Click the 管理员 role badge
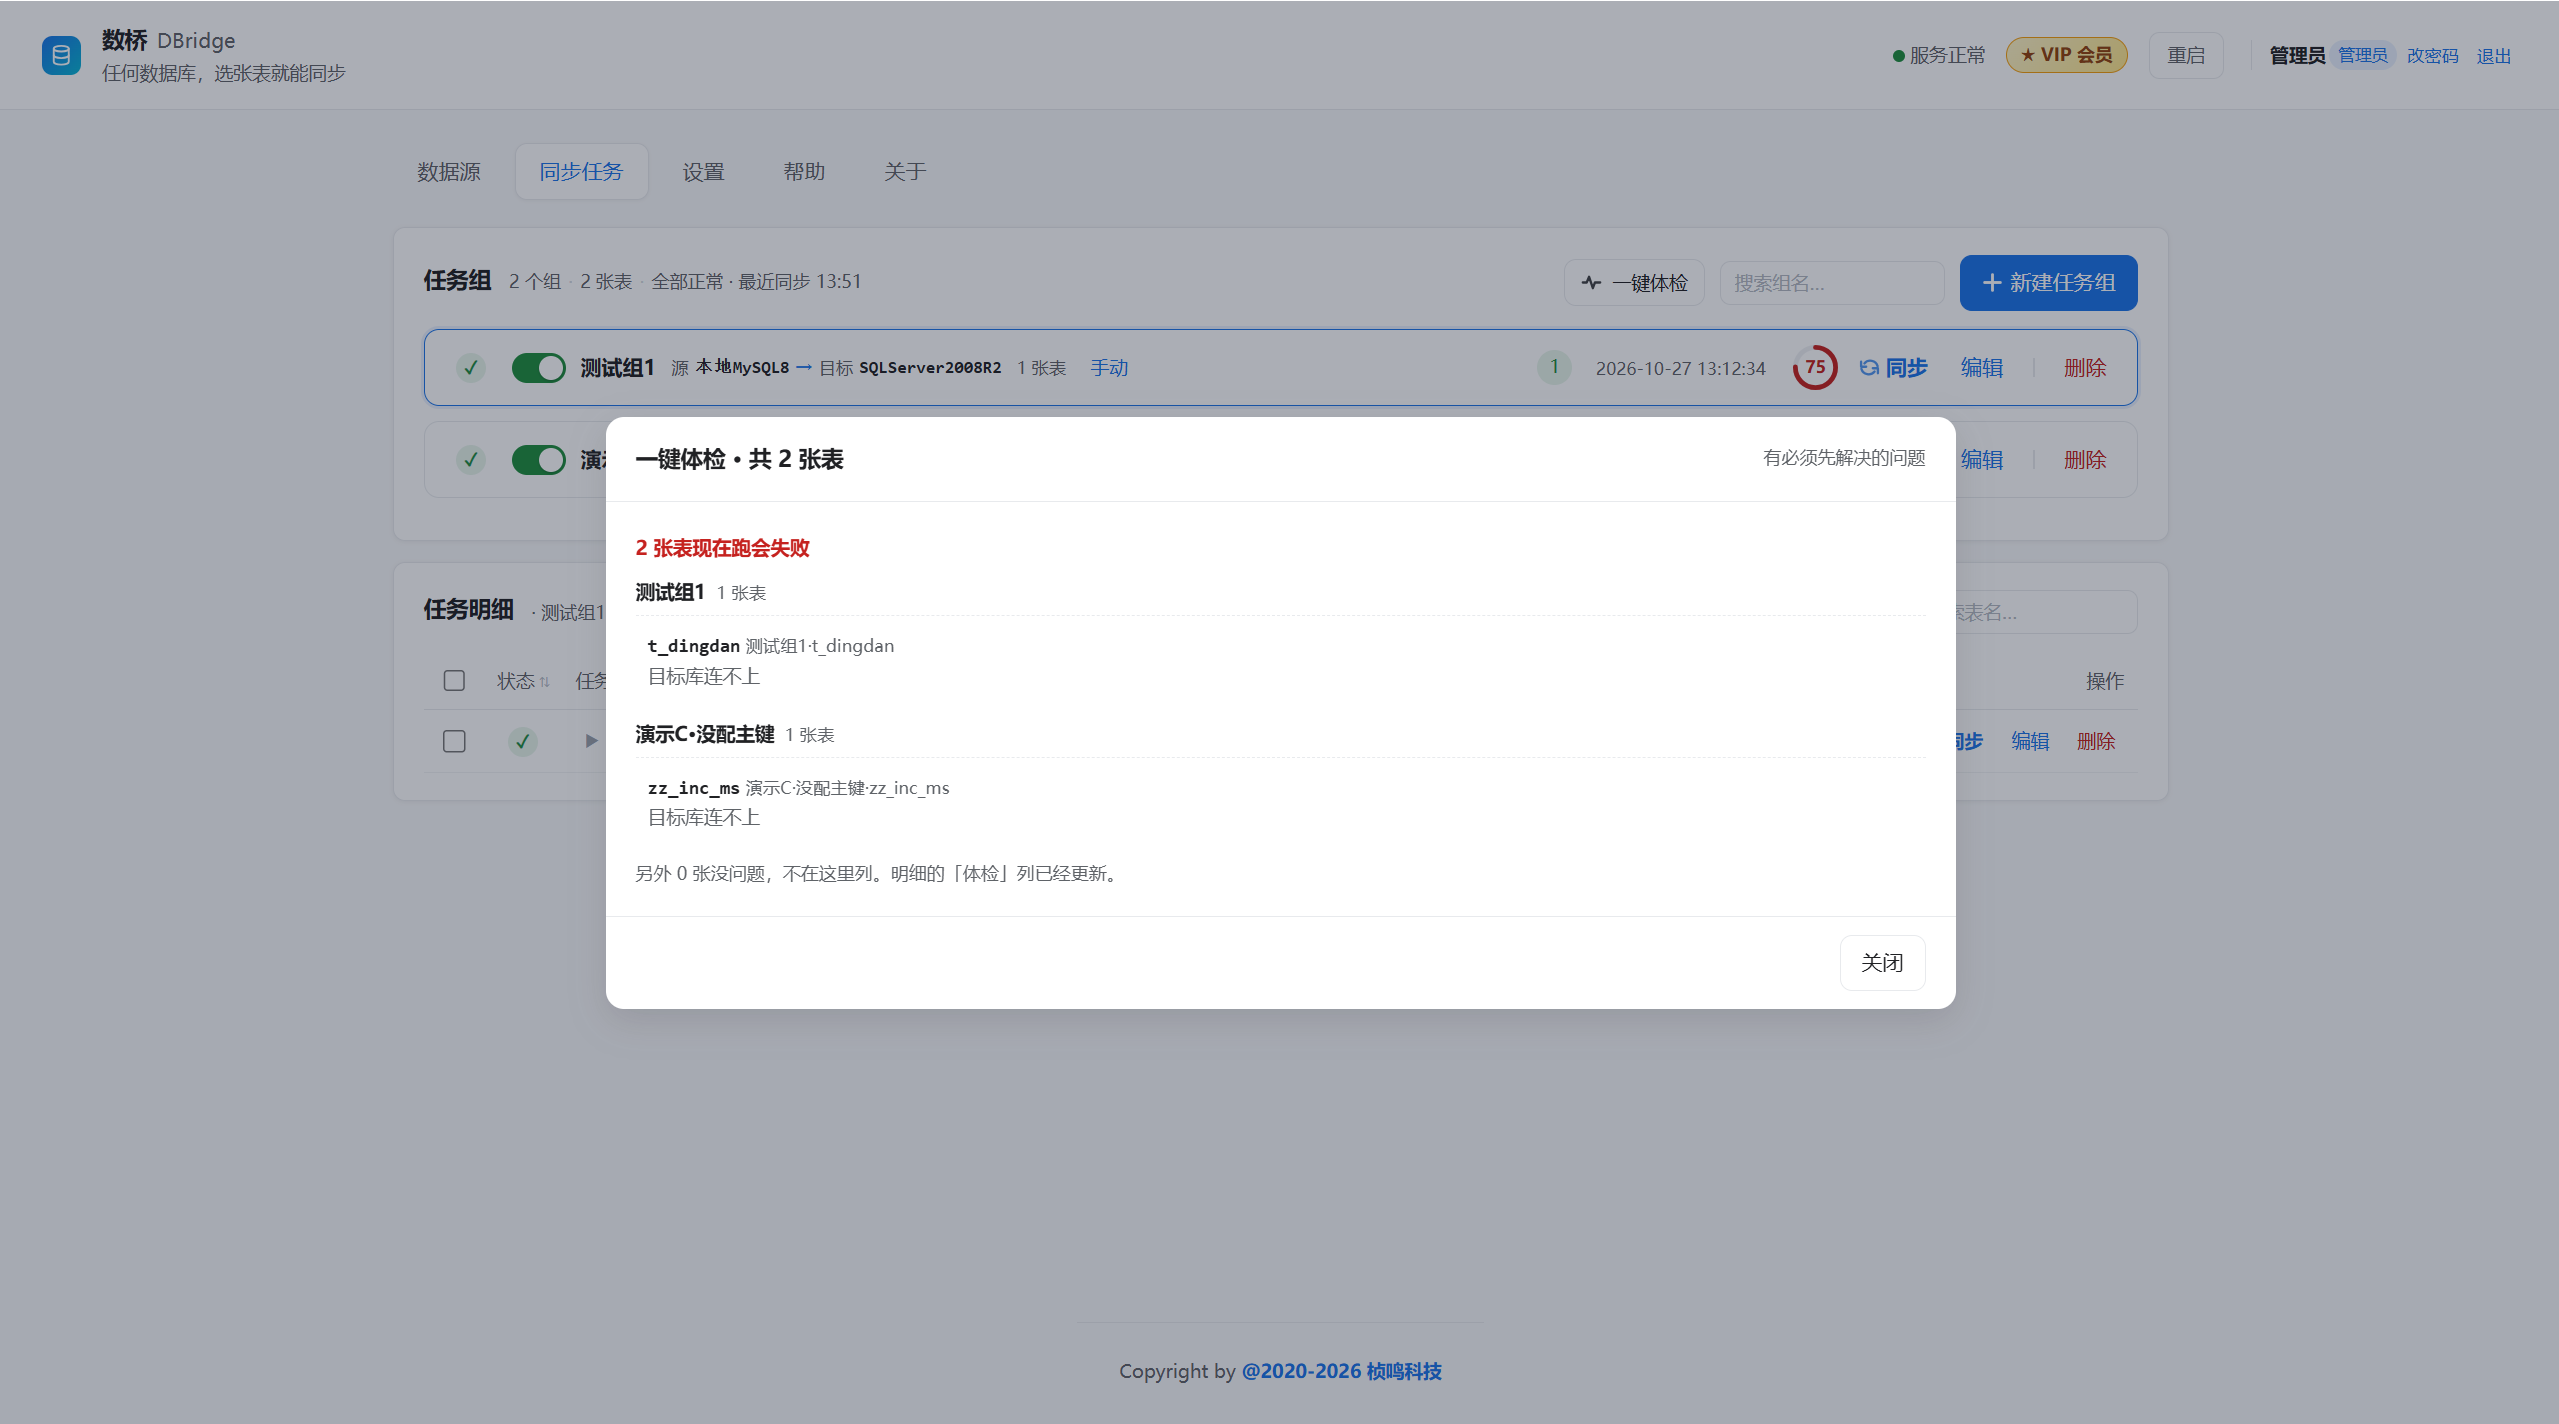Screen dimensions: 2559x1424 [x=2363, y=55]
